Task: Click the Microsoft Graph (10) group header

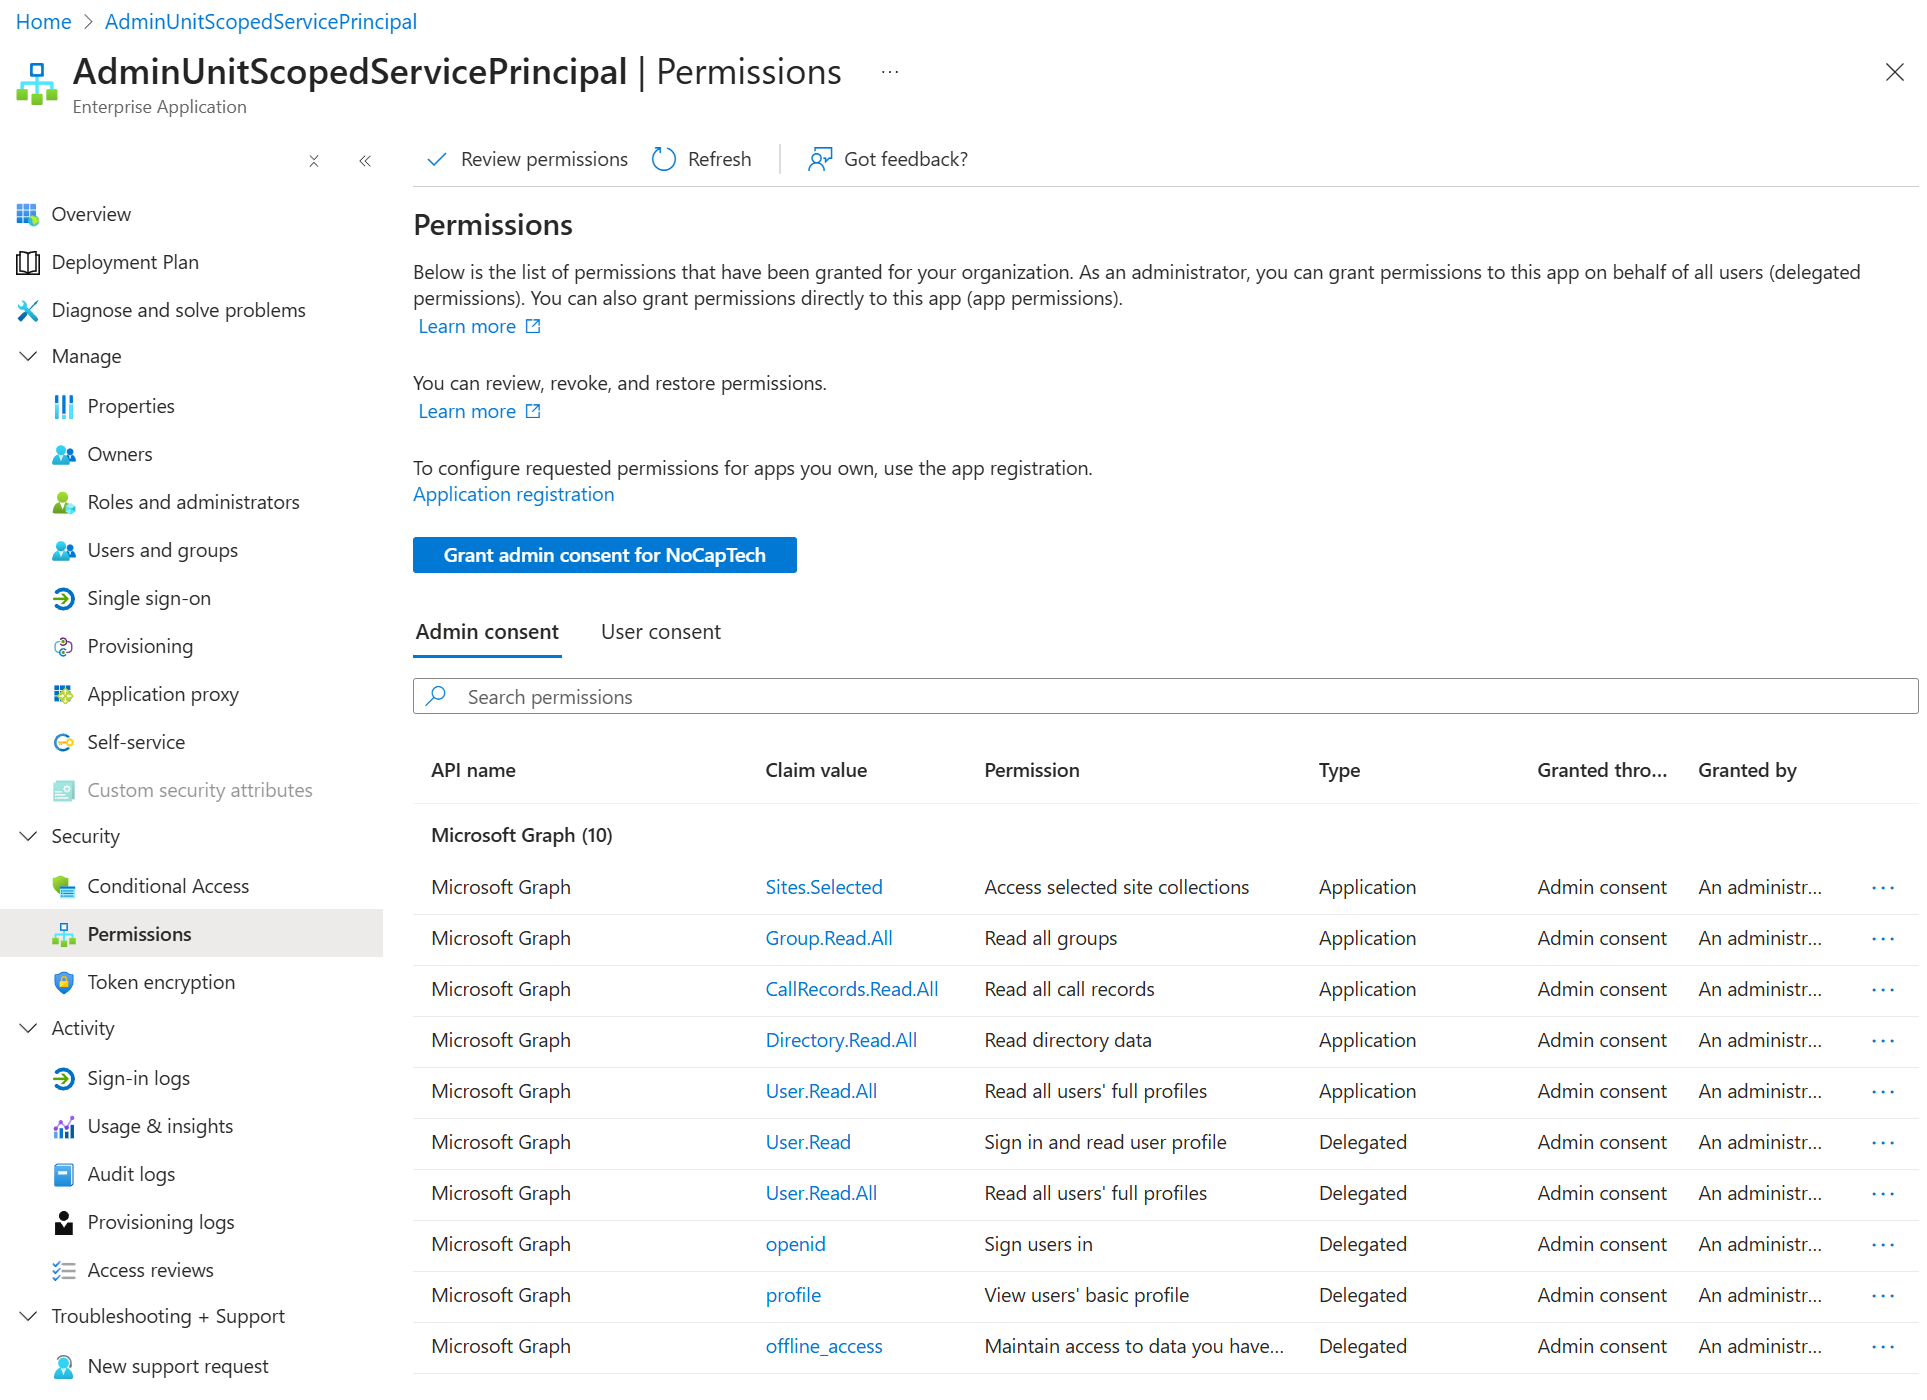Action: click(521, 835)
